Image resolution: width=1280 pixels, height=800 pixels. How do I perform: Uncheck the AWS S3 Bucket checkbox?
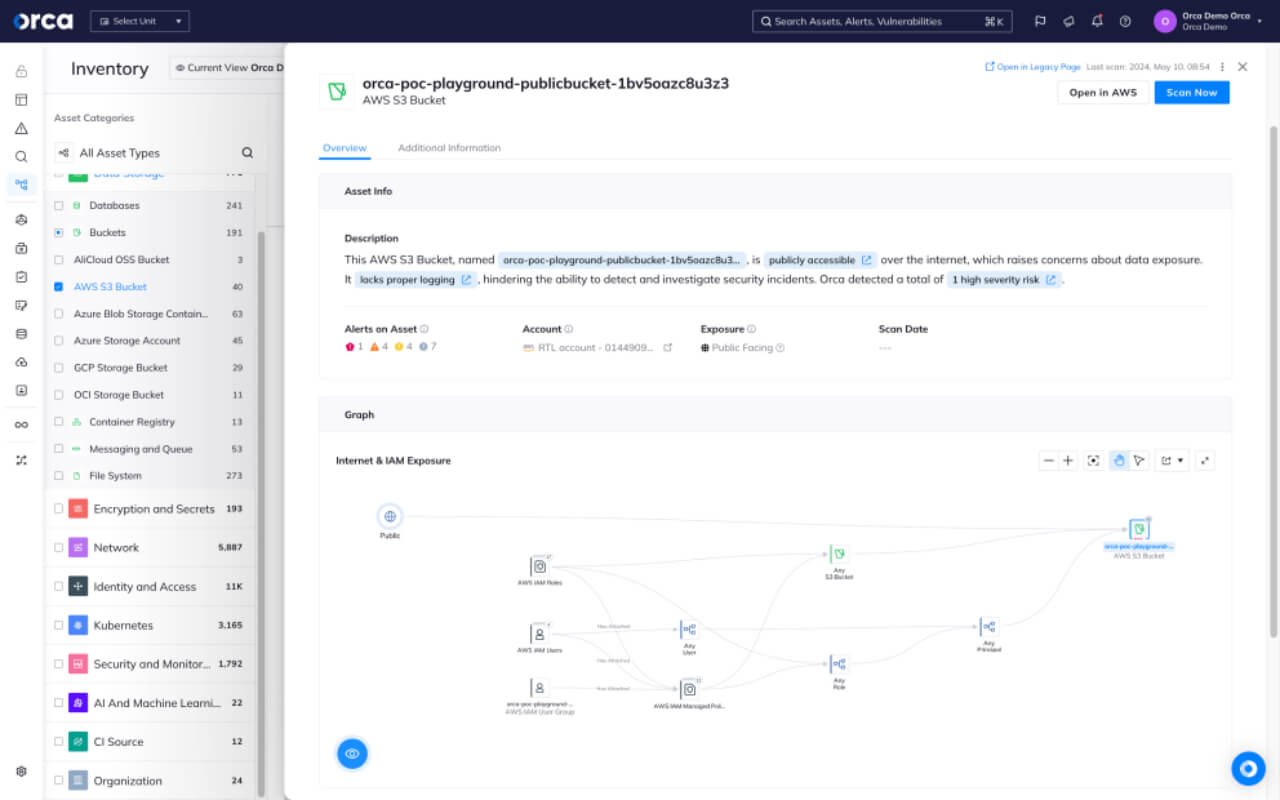click(58, 286)
